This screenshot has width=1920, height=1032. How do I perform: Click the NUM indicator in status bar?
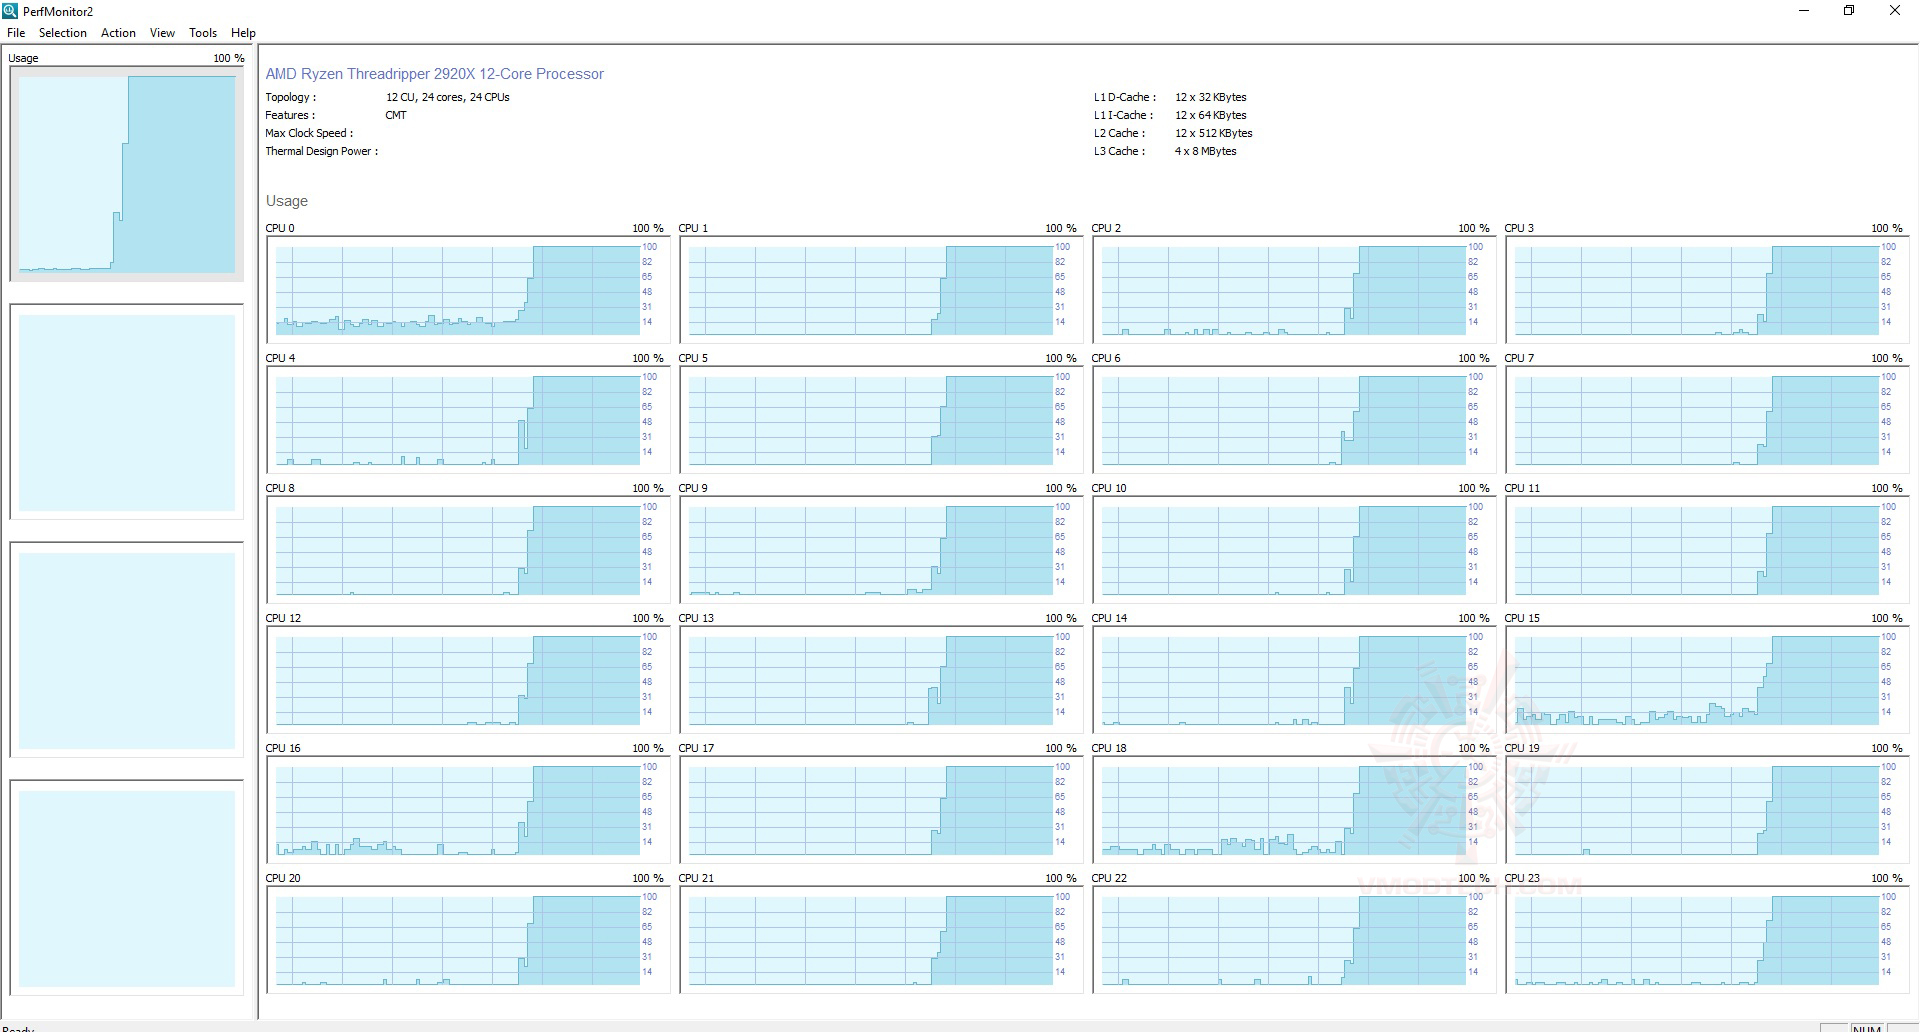[1866, 1027]
